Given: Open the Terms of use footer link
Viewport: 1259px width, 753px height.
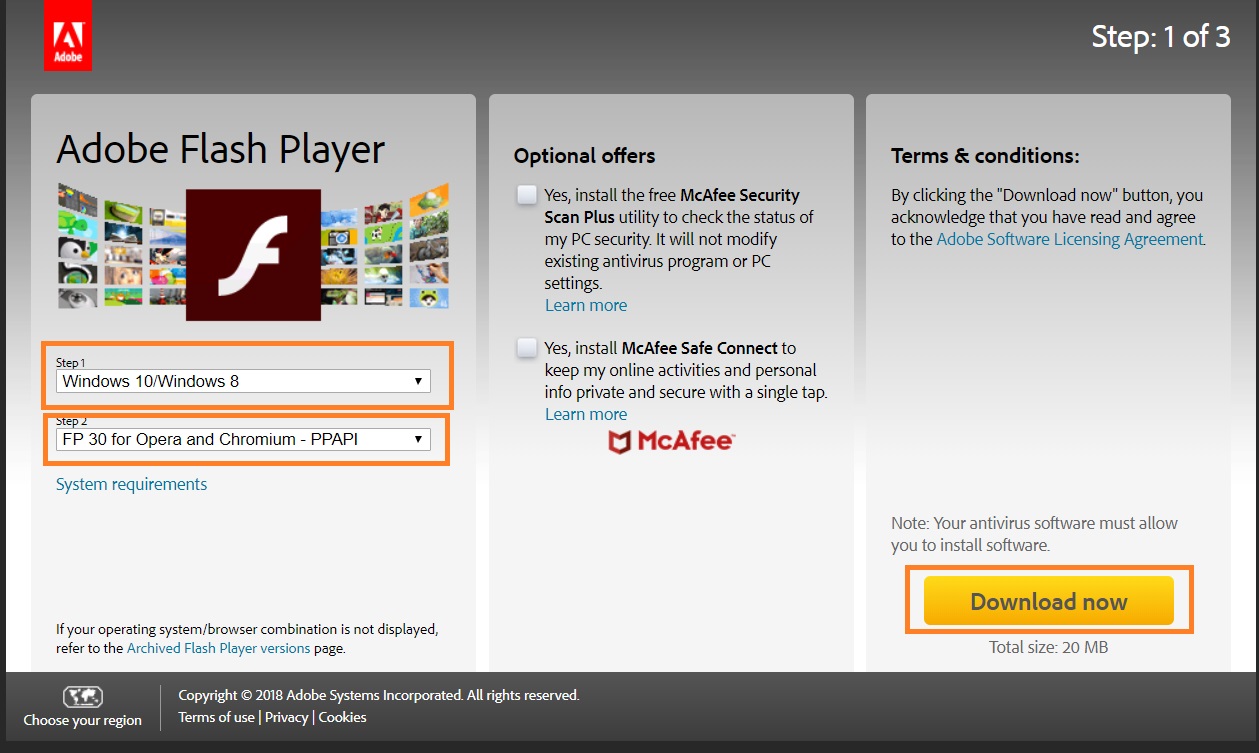Looking at the screenshot, I should [x=216, y=717].
